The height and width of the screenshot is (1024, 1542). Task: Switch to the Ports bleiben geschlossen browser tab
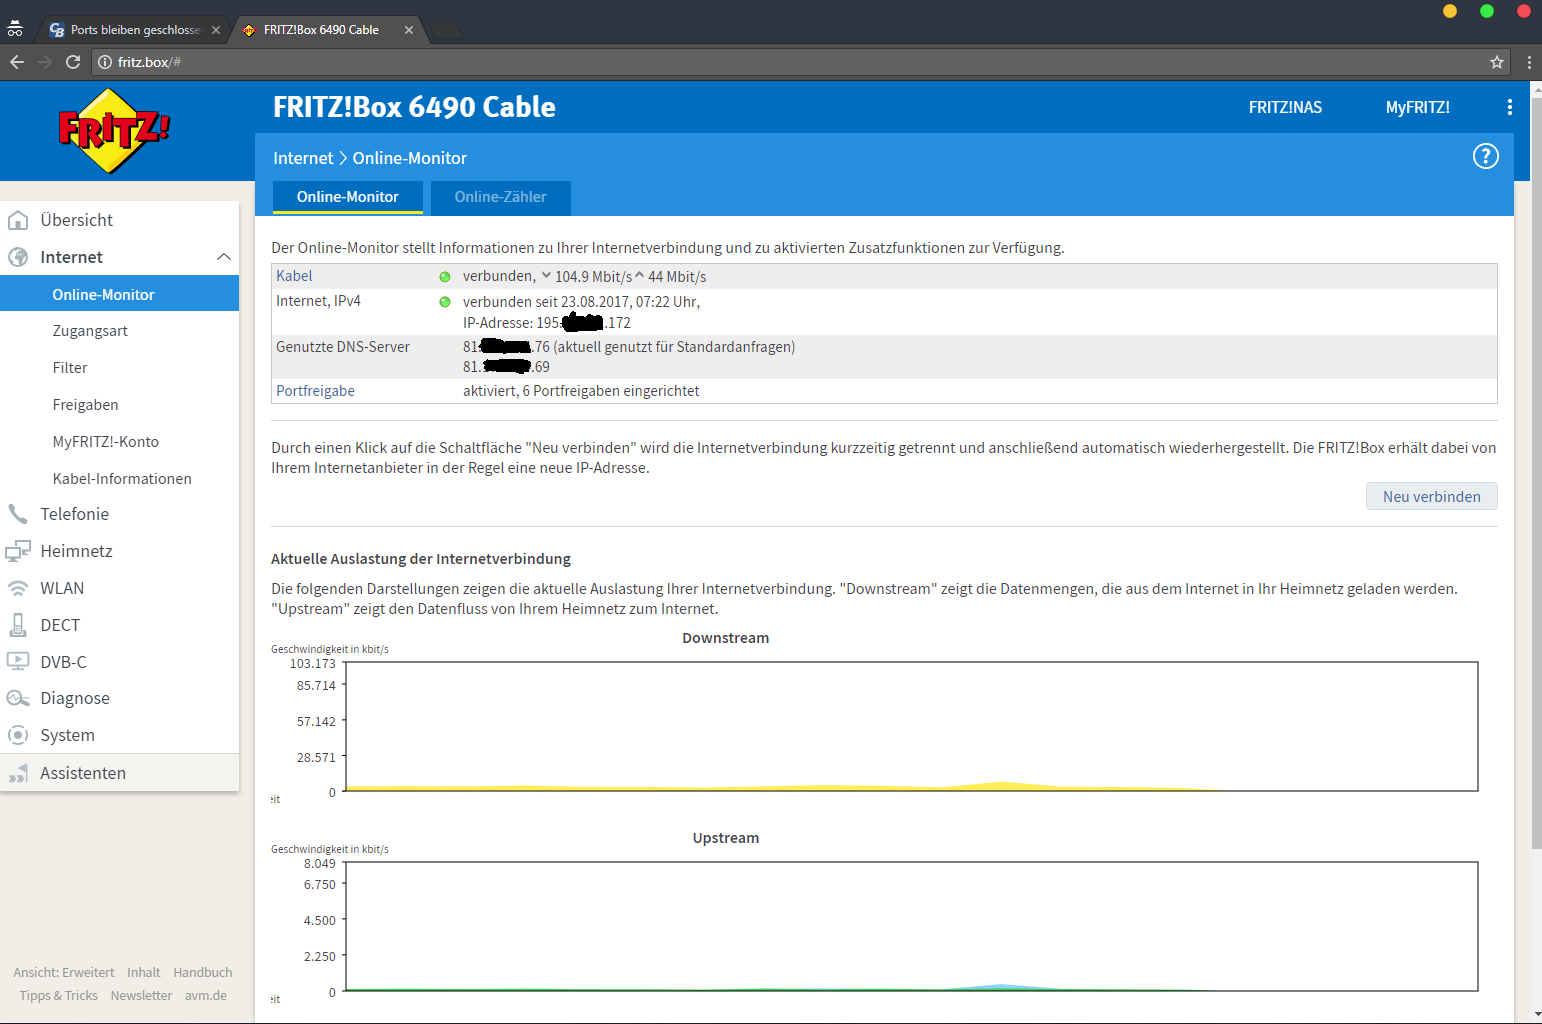[x=135, y=30]
